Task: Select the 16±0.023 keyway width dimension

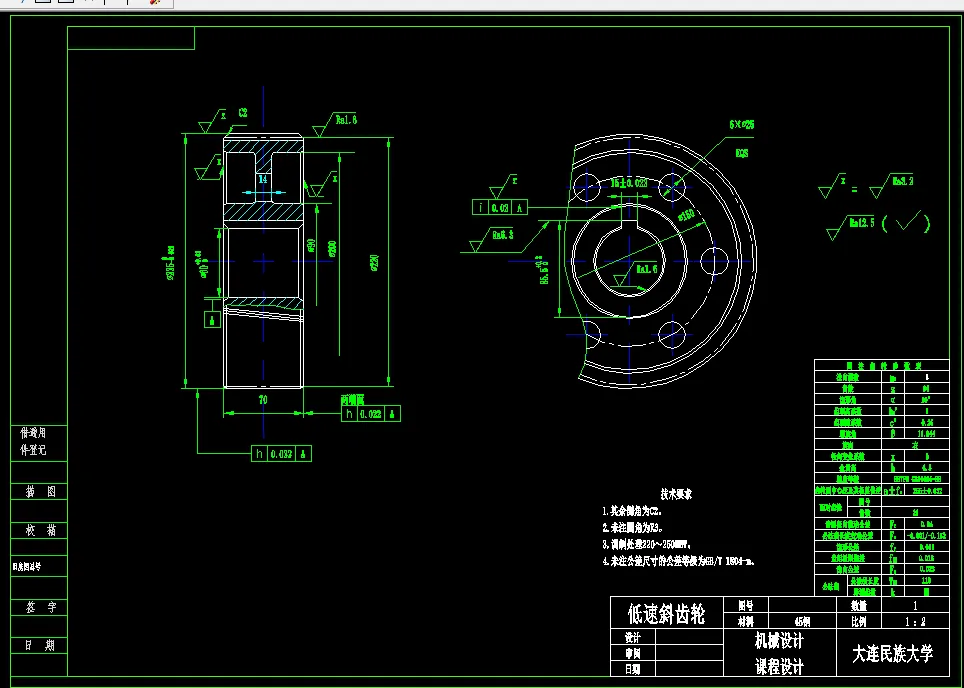Action: click(x=629, y=183)
